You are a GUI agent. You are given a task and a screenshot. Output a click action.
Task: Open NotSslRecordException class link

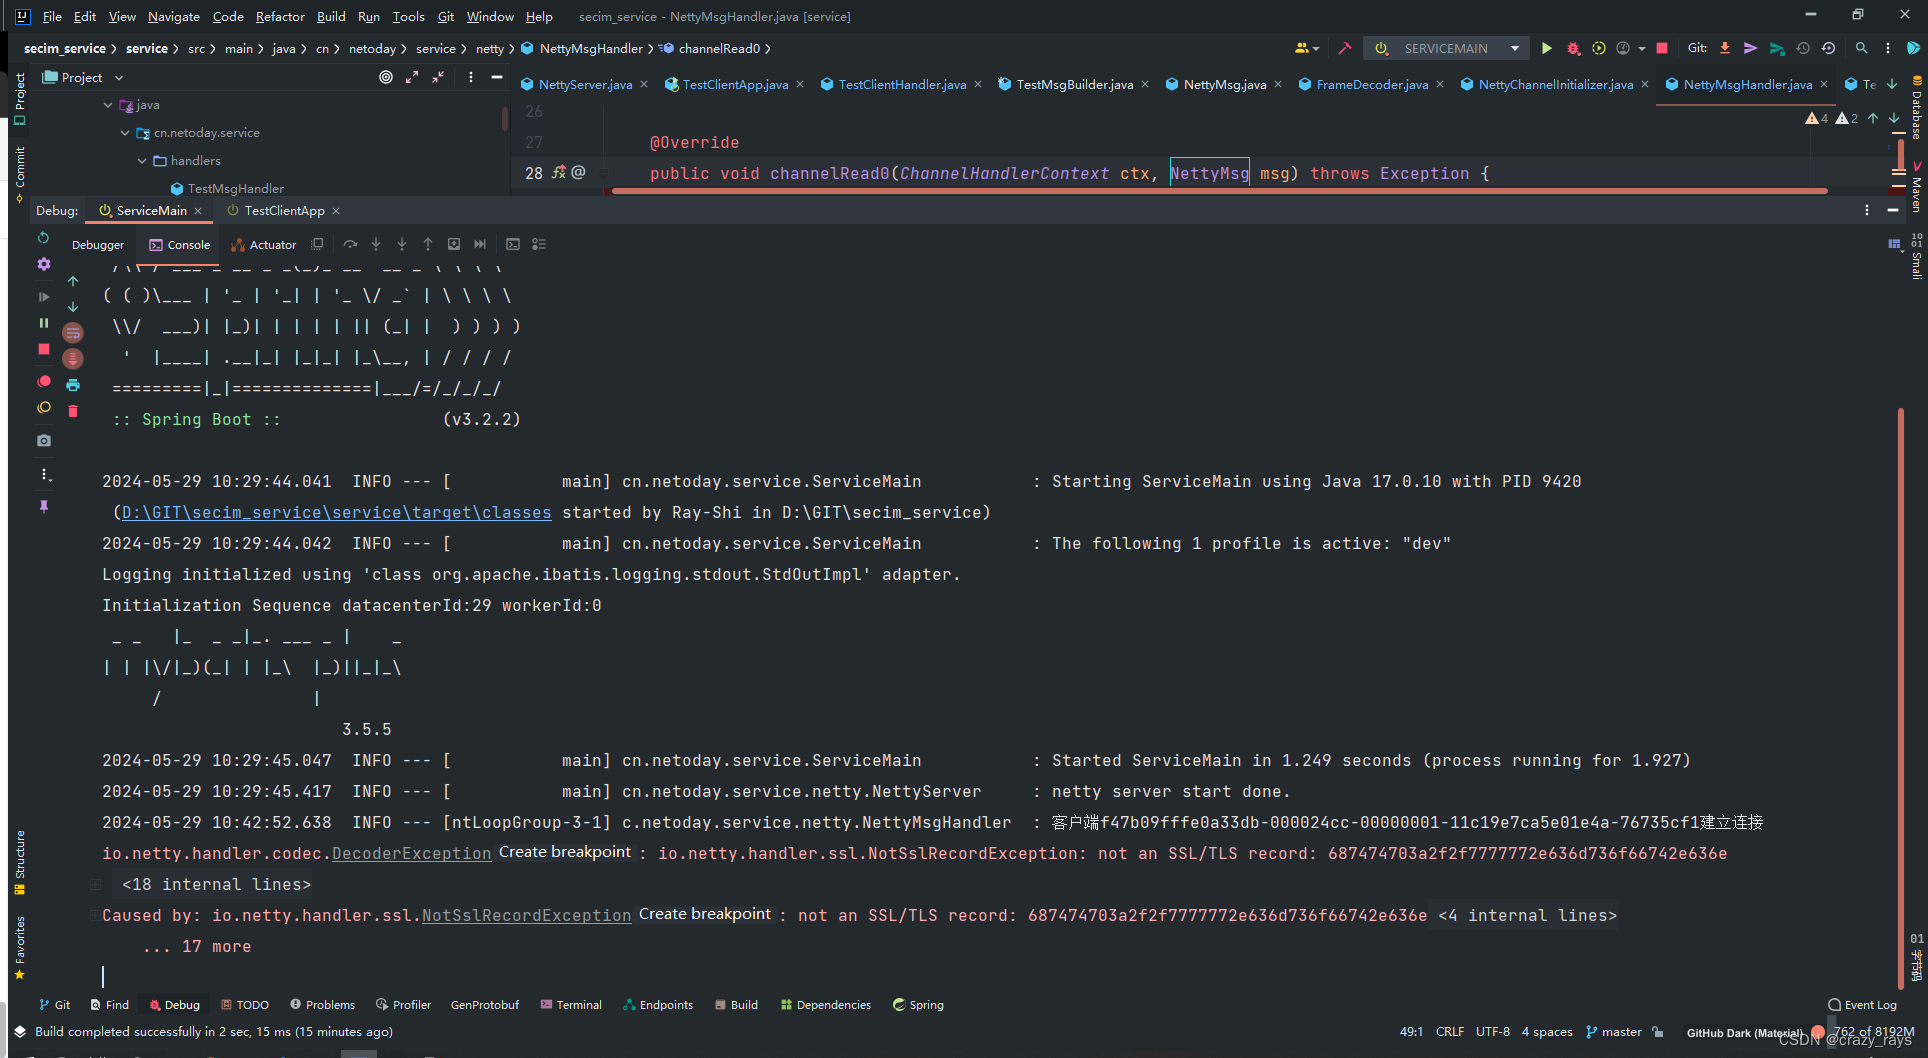526,916
